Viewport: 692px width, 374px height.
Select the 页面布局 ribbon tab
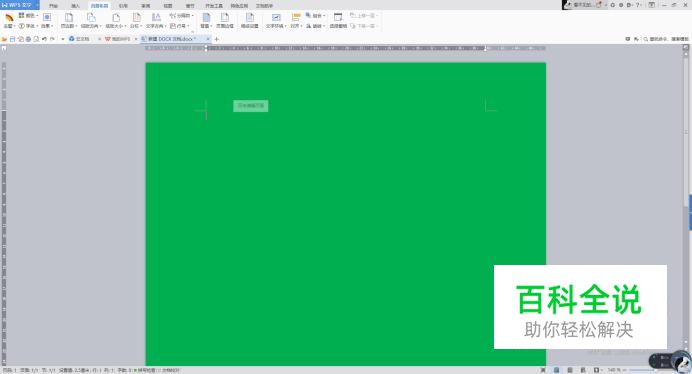(99, 6)
